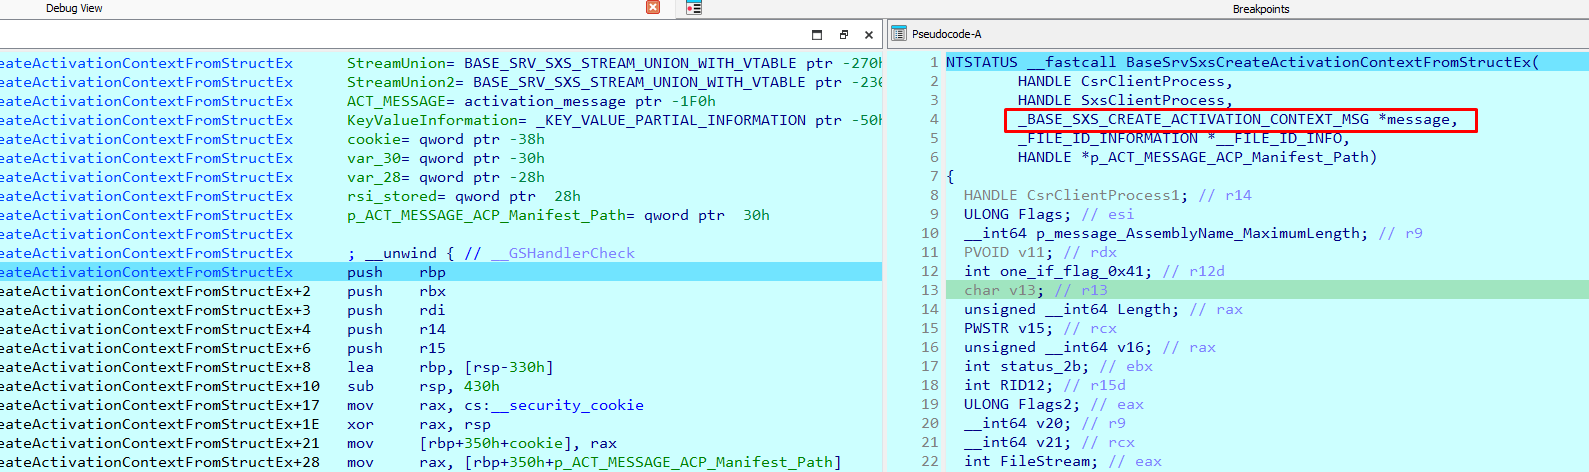Close the disassembly panel with X
1589x472 pixels.
tap(868, 35)
